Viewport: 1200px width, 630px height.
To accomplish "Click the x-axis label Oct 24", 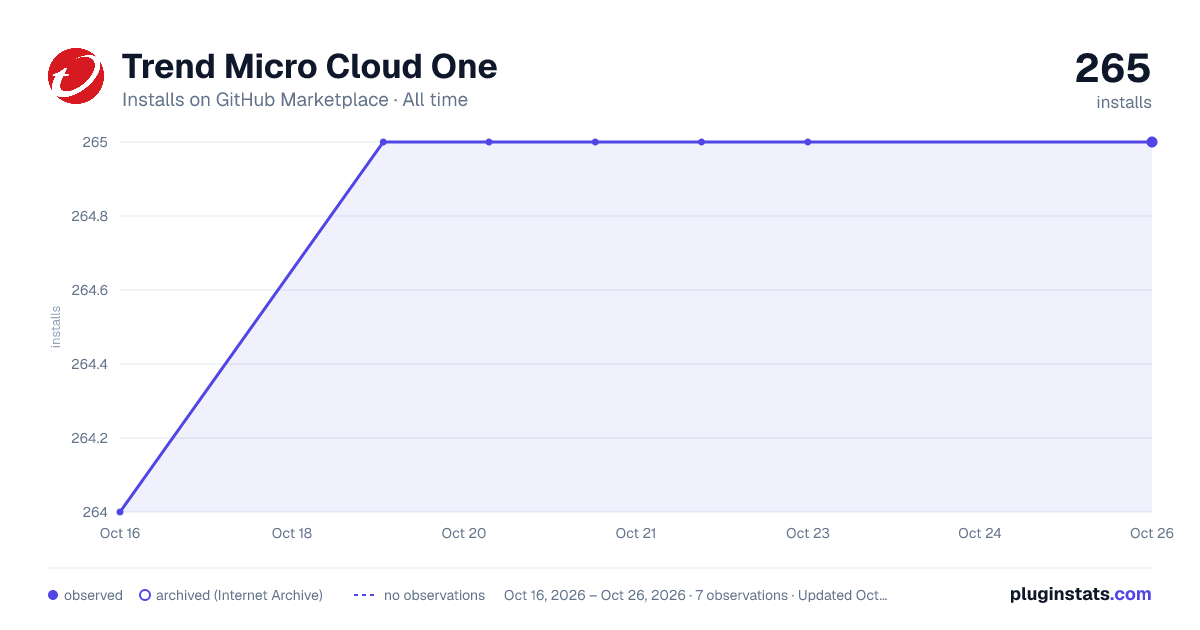I will click(980, 533).
